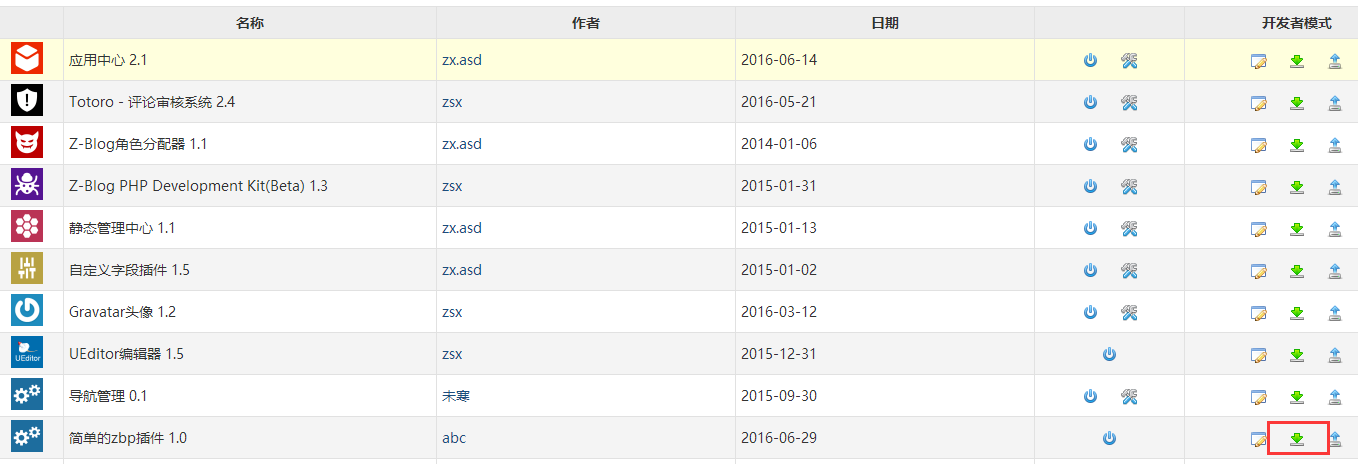Toggle power icon for UEditor编辑器 1.5

click(x=1109, y=355)
